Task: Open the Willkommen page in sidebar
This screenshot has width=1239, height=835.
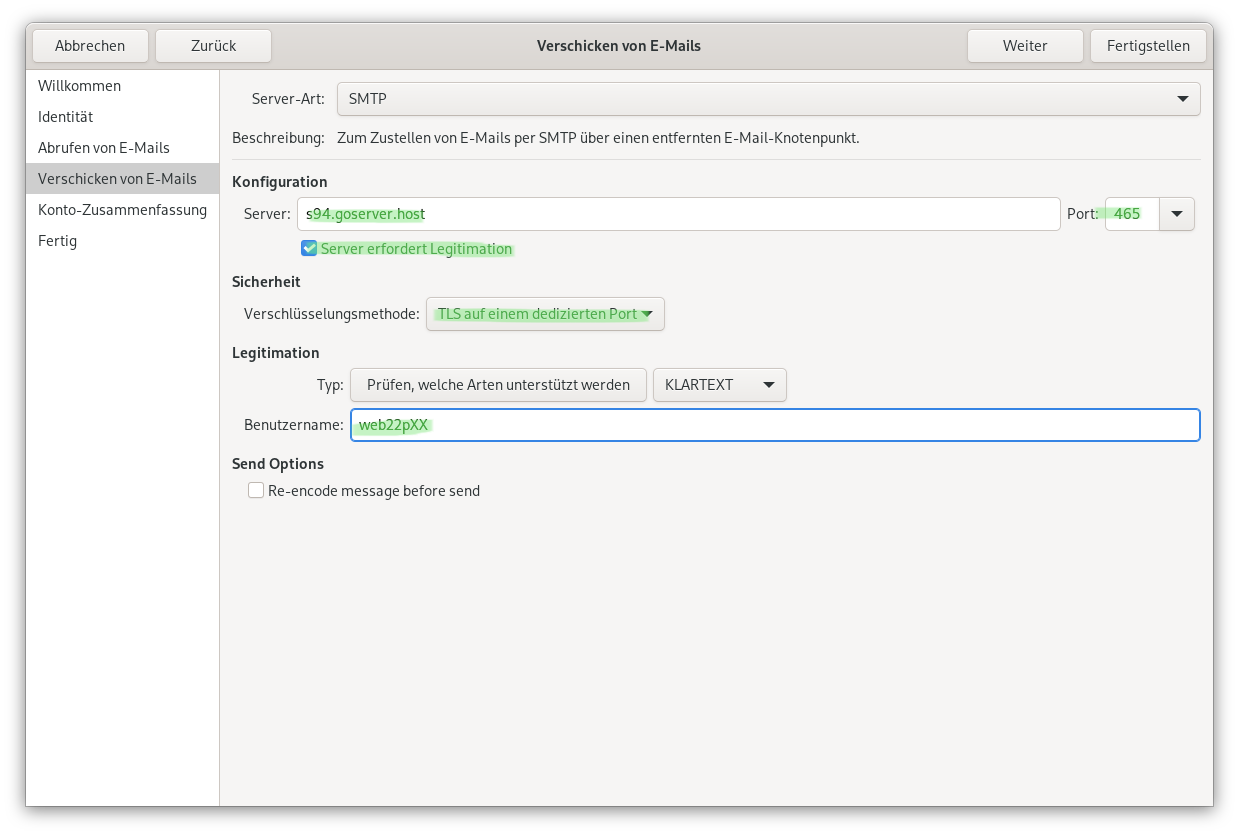Action: tap(80, 86)
